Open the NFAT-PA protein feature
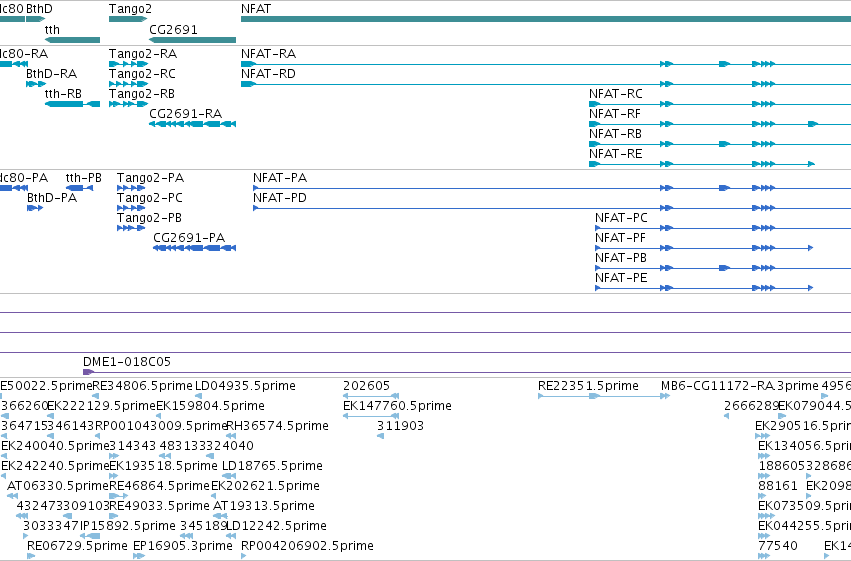This screenshot has height=561, width=851. pos(280,178)
